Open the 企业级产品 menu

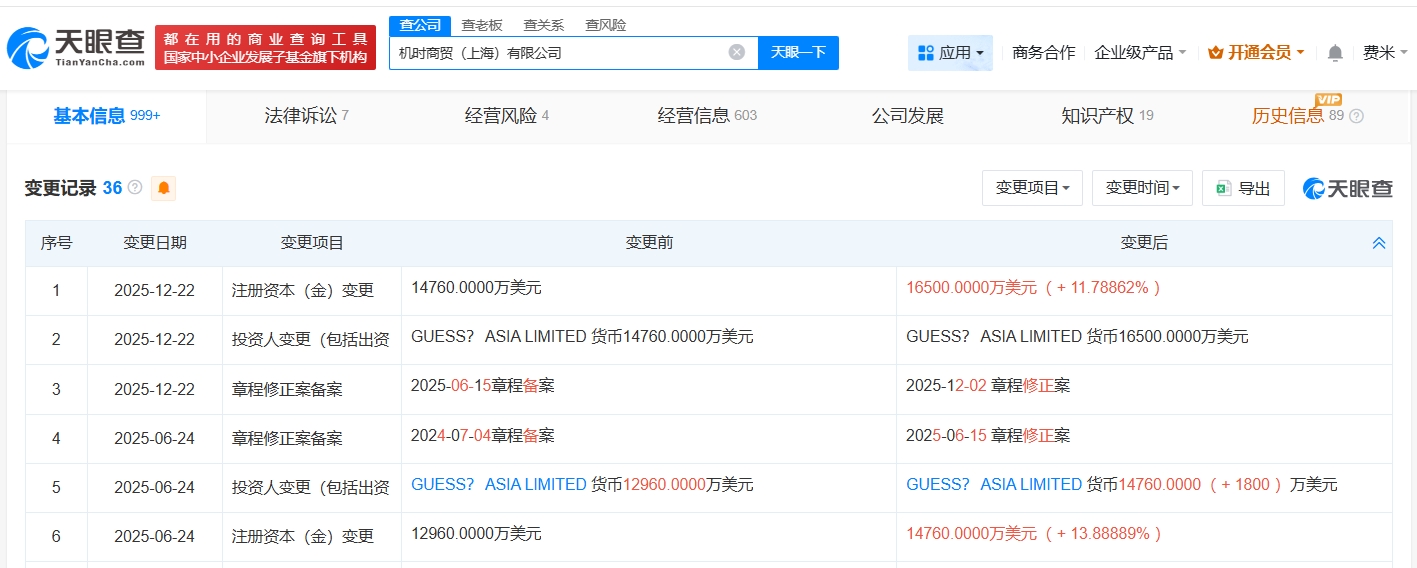(1140, 53)
